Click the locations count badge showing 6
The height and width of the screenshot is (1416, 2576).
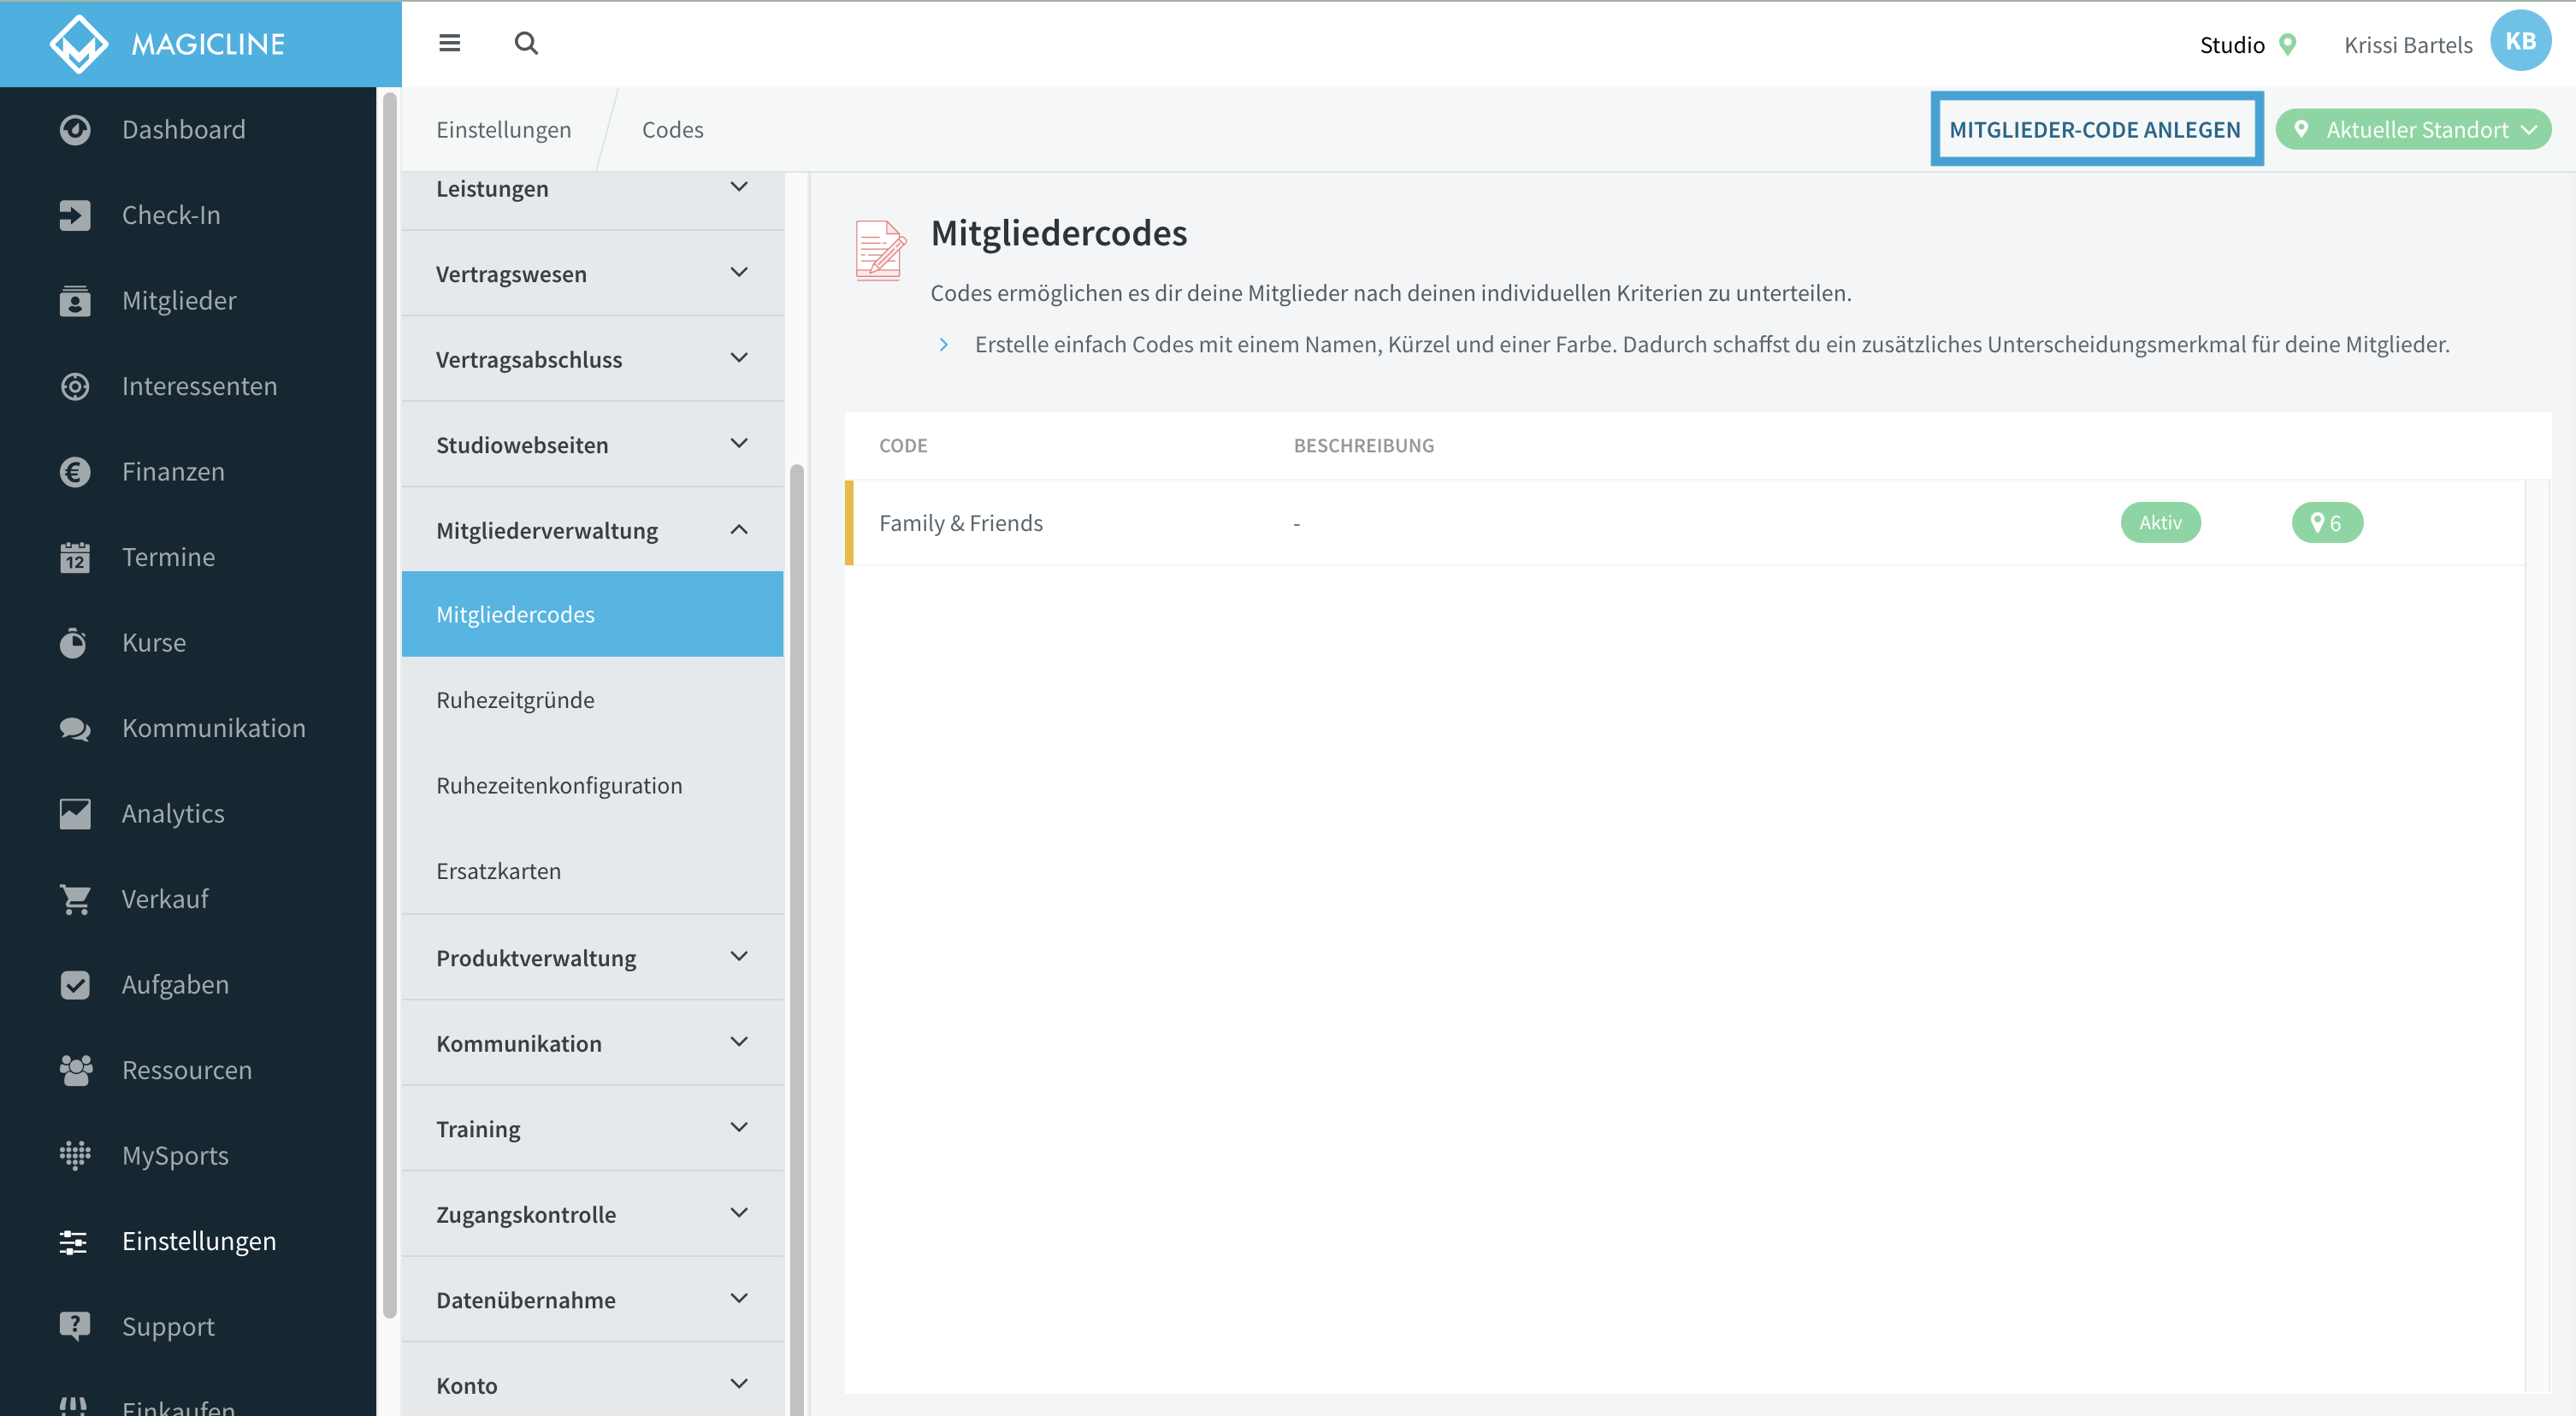[2327, 522]
